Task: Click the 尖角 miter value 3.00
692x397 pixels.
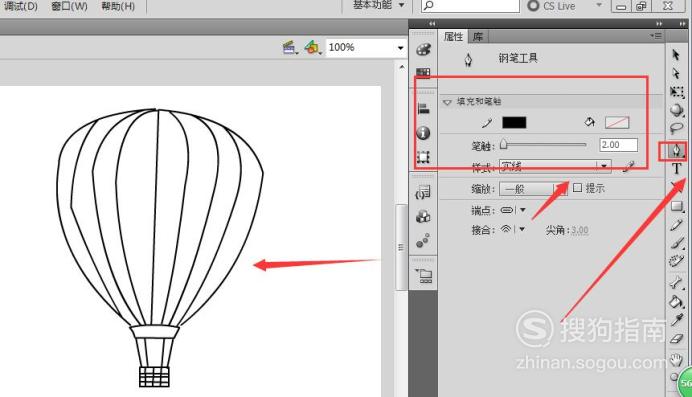Action: (579, 230)
